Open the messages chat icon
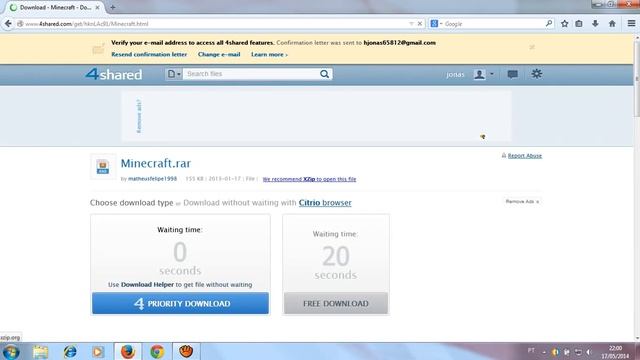 512,74
